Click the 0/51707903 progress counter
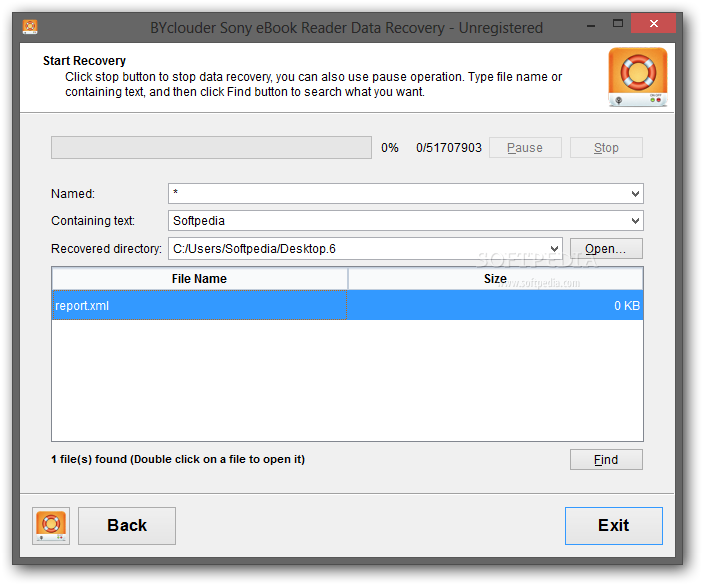Viewport: 703px width, 585px height. (x=449, y=147)
